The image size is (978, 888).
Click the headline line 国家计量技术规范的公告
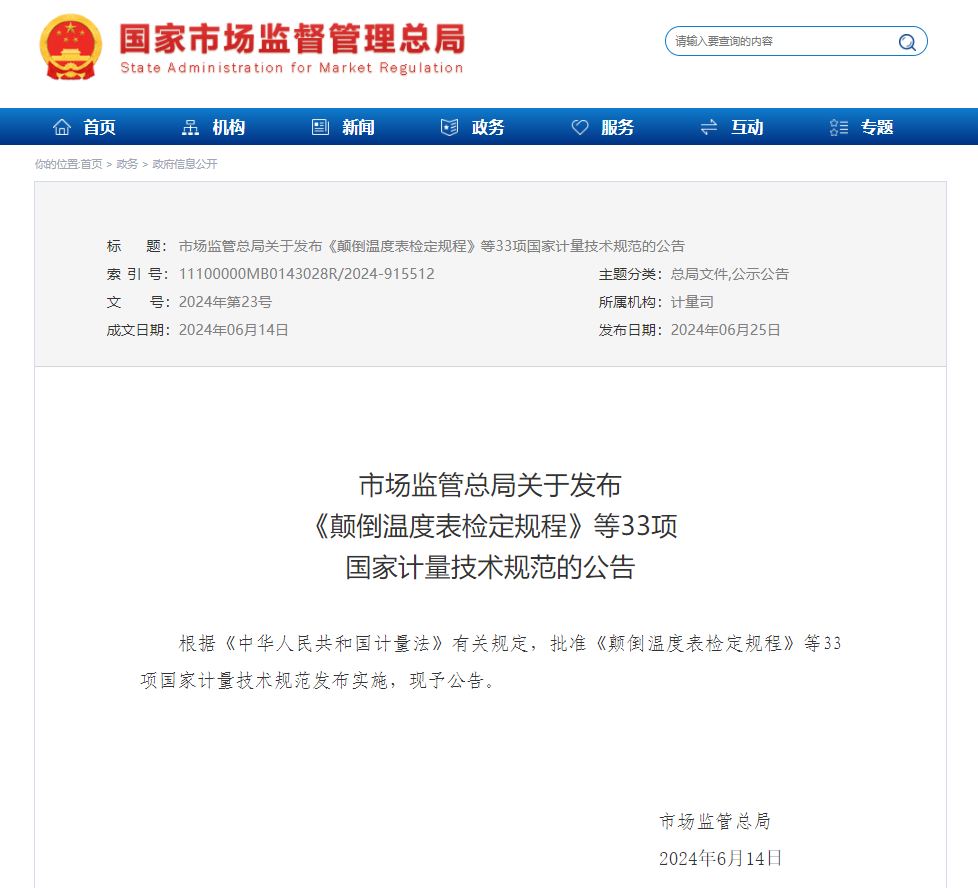point(490,567)
